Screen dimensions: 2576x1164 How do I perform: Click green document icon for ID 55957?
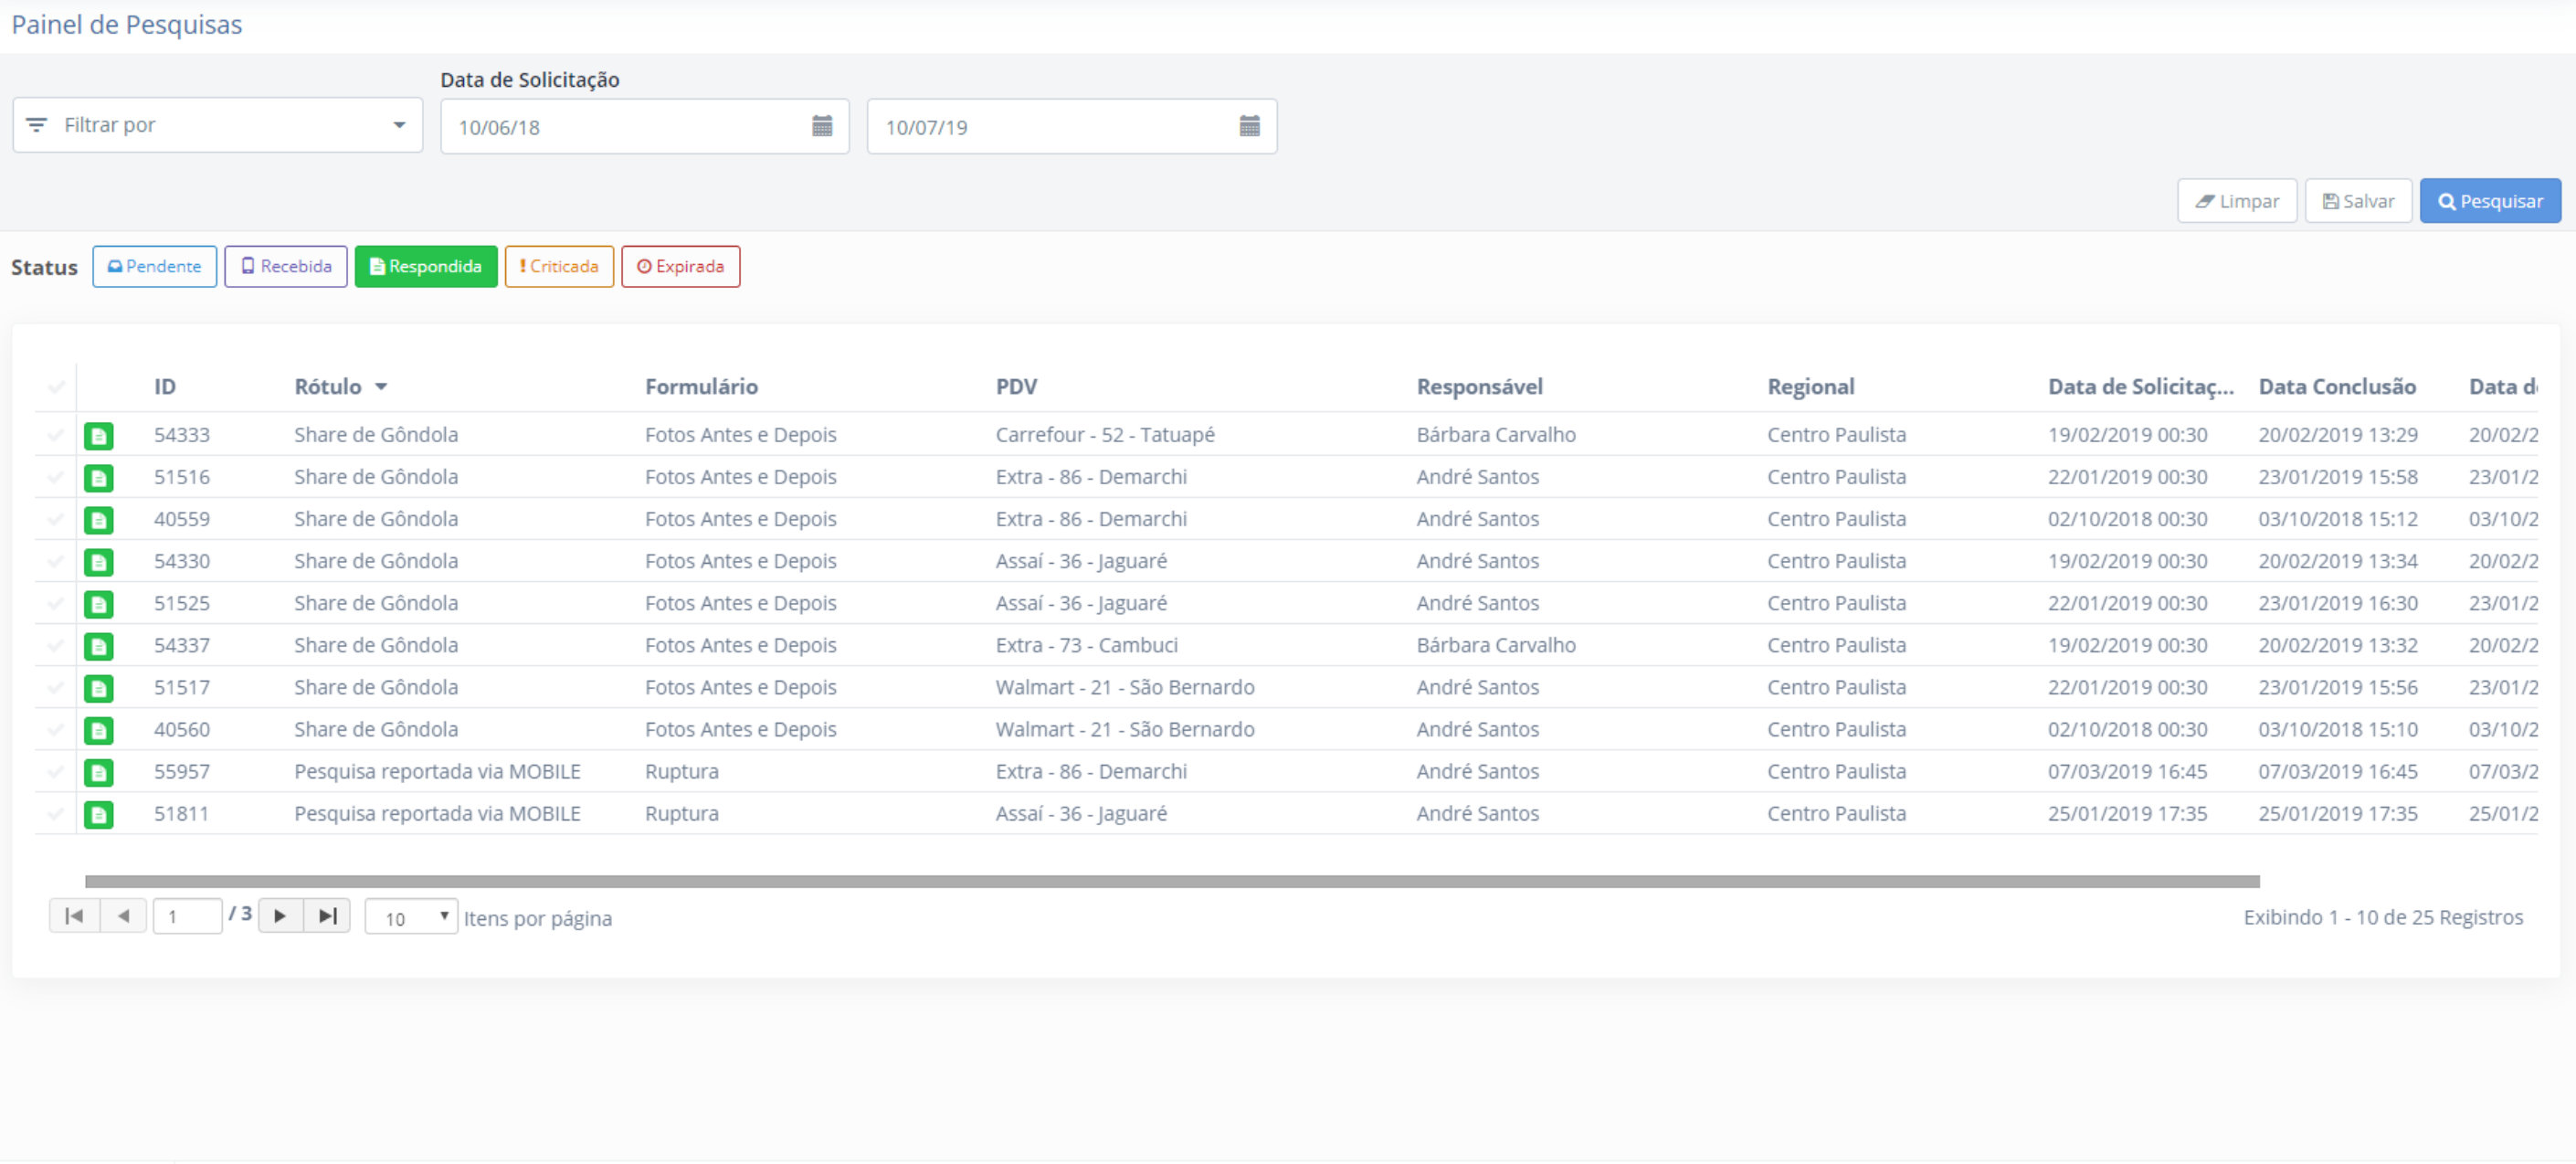98,772
